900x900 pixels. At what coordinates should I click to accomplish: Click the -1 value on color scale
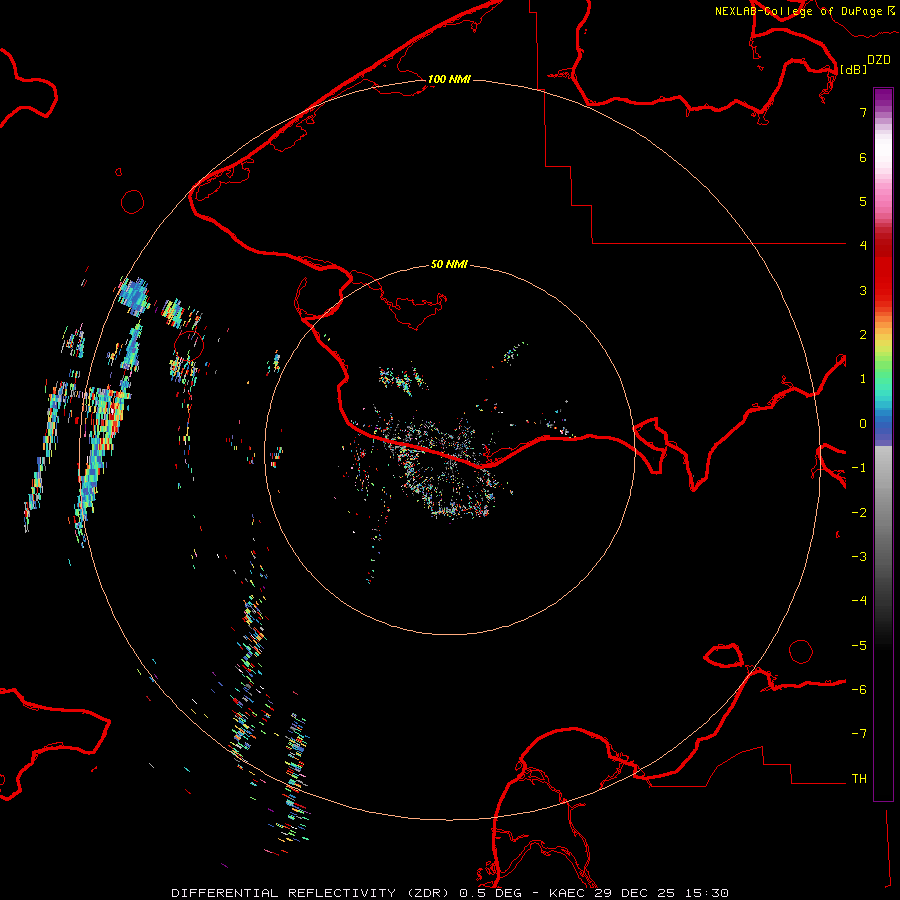click(x=859, y=468)
